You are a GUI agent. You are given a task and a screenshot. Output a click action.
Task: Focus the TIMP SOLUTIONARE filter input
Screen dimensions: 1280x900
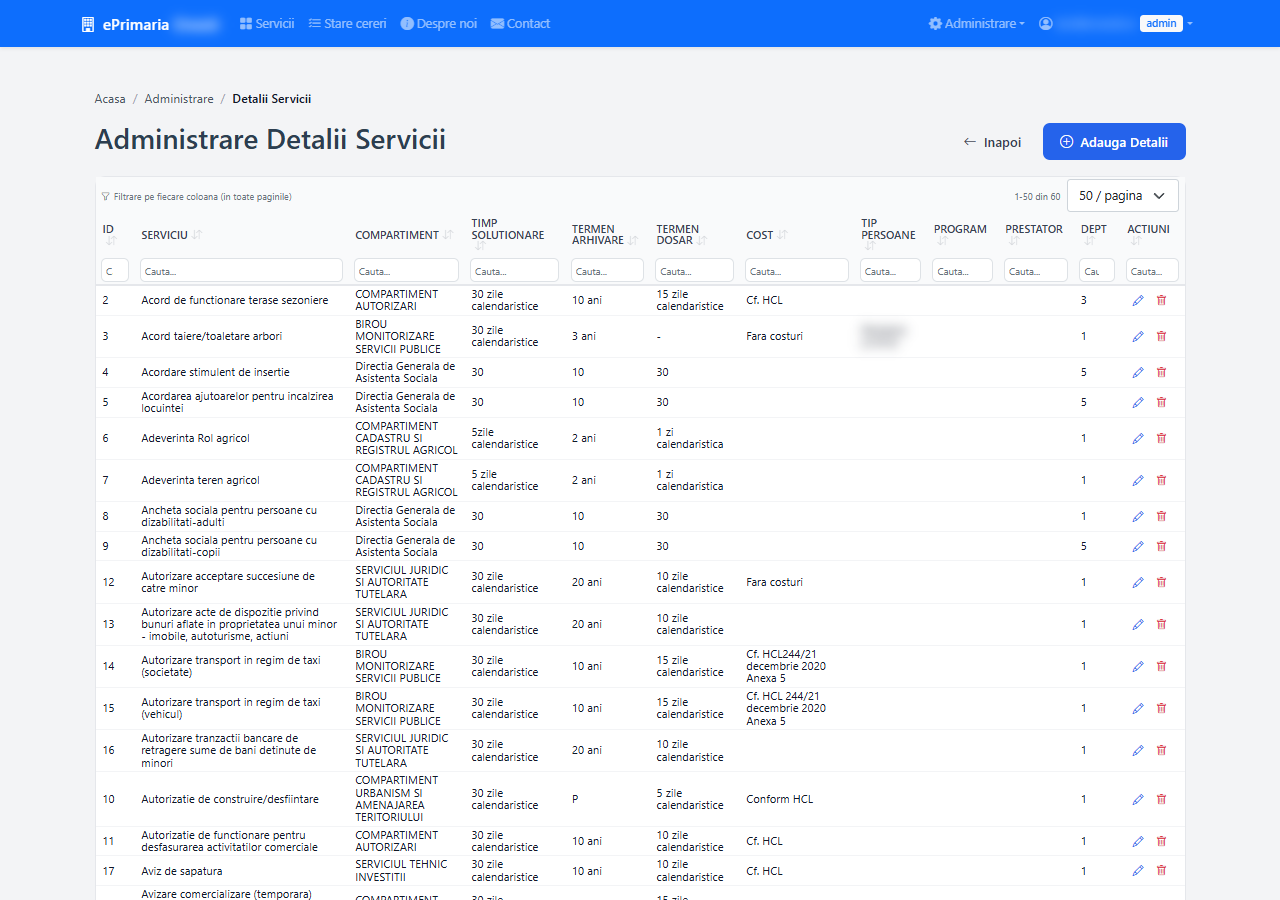pos(515,271)
